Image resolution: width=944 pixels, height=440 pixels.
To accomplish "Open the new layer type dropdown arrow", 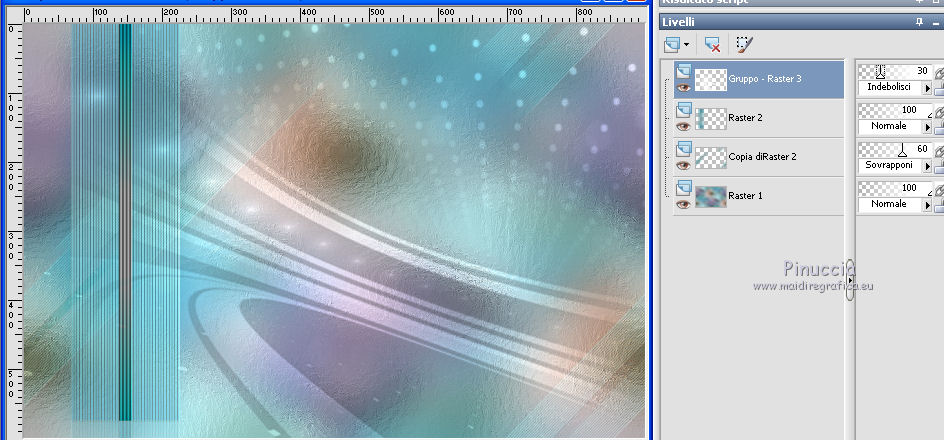I will click(686, 45).
